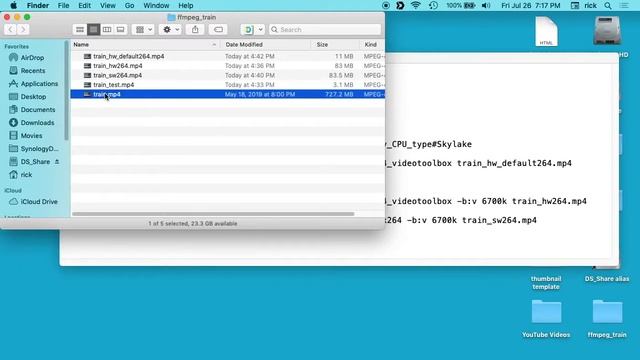Select train_test.mp4 file

pyautogui.click(x=228, y=84)
